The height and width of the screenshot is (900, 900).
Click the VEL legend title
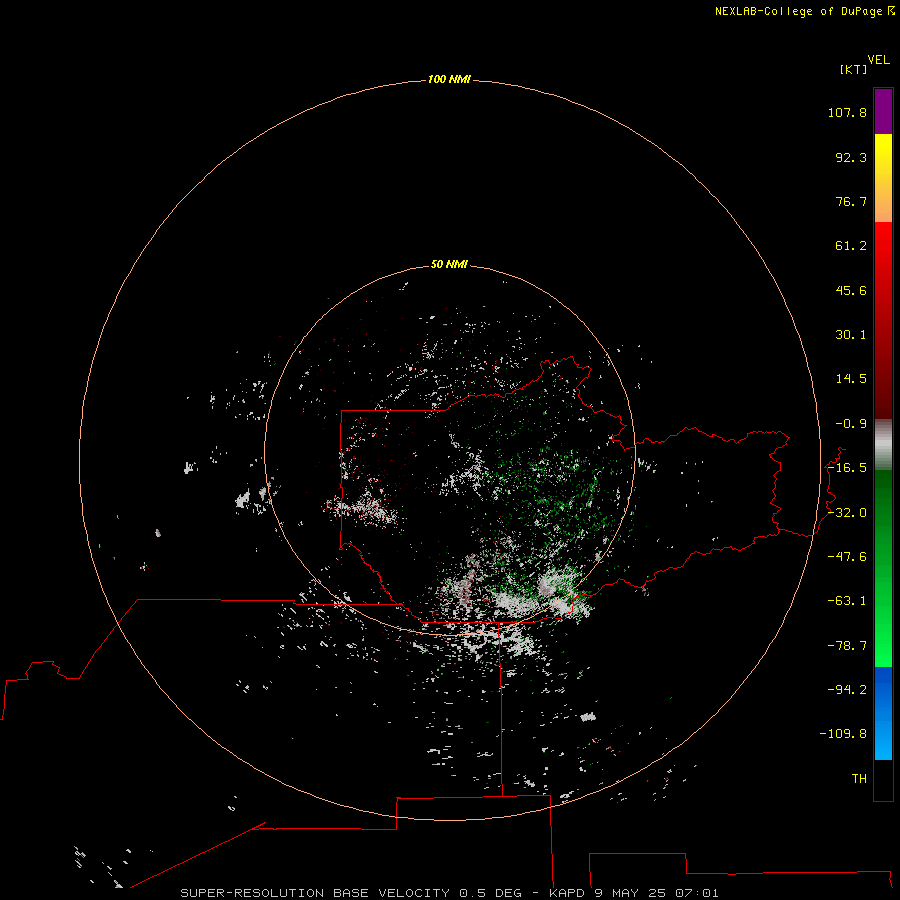click(x=879, y=60)
